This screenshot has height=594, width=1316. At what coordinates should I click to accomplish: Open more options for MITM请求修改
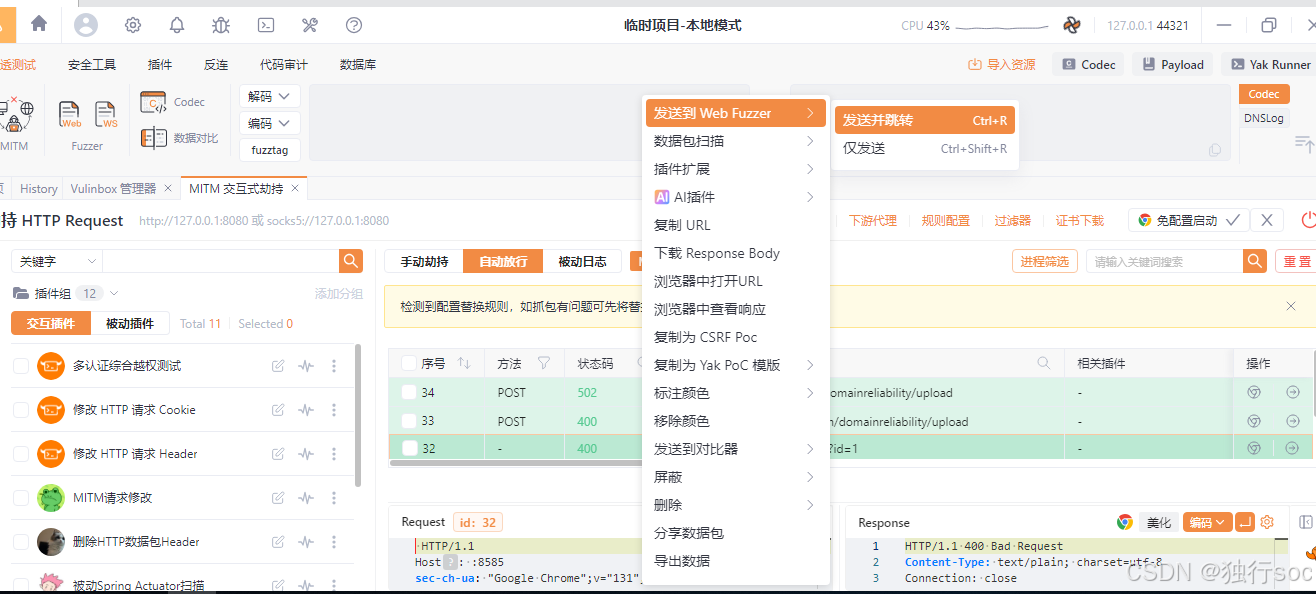(x=334, y=498)
